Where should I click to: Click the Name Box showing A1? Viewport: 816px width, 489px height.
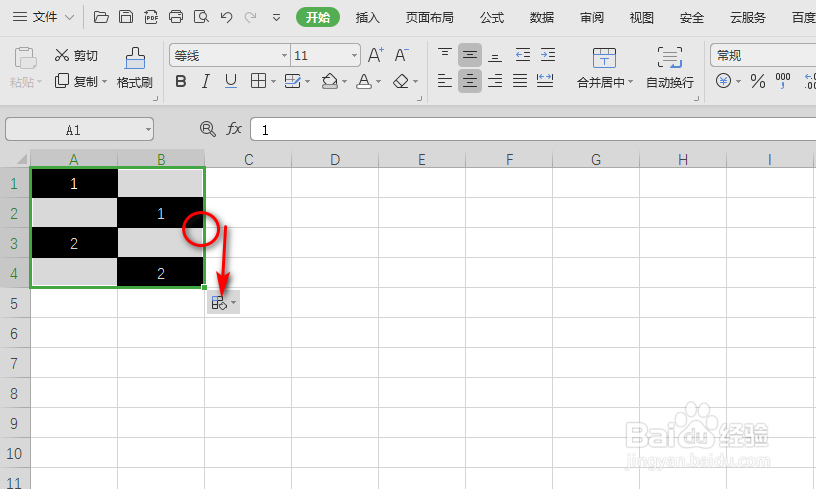pos(79,130)
